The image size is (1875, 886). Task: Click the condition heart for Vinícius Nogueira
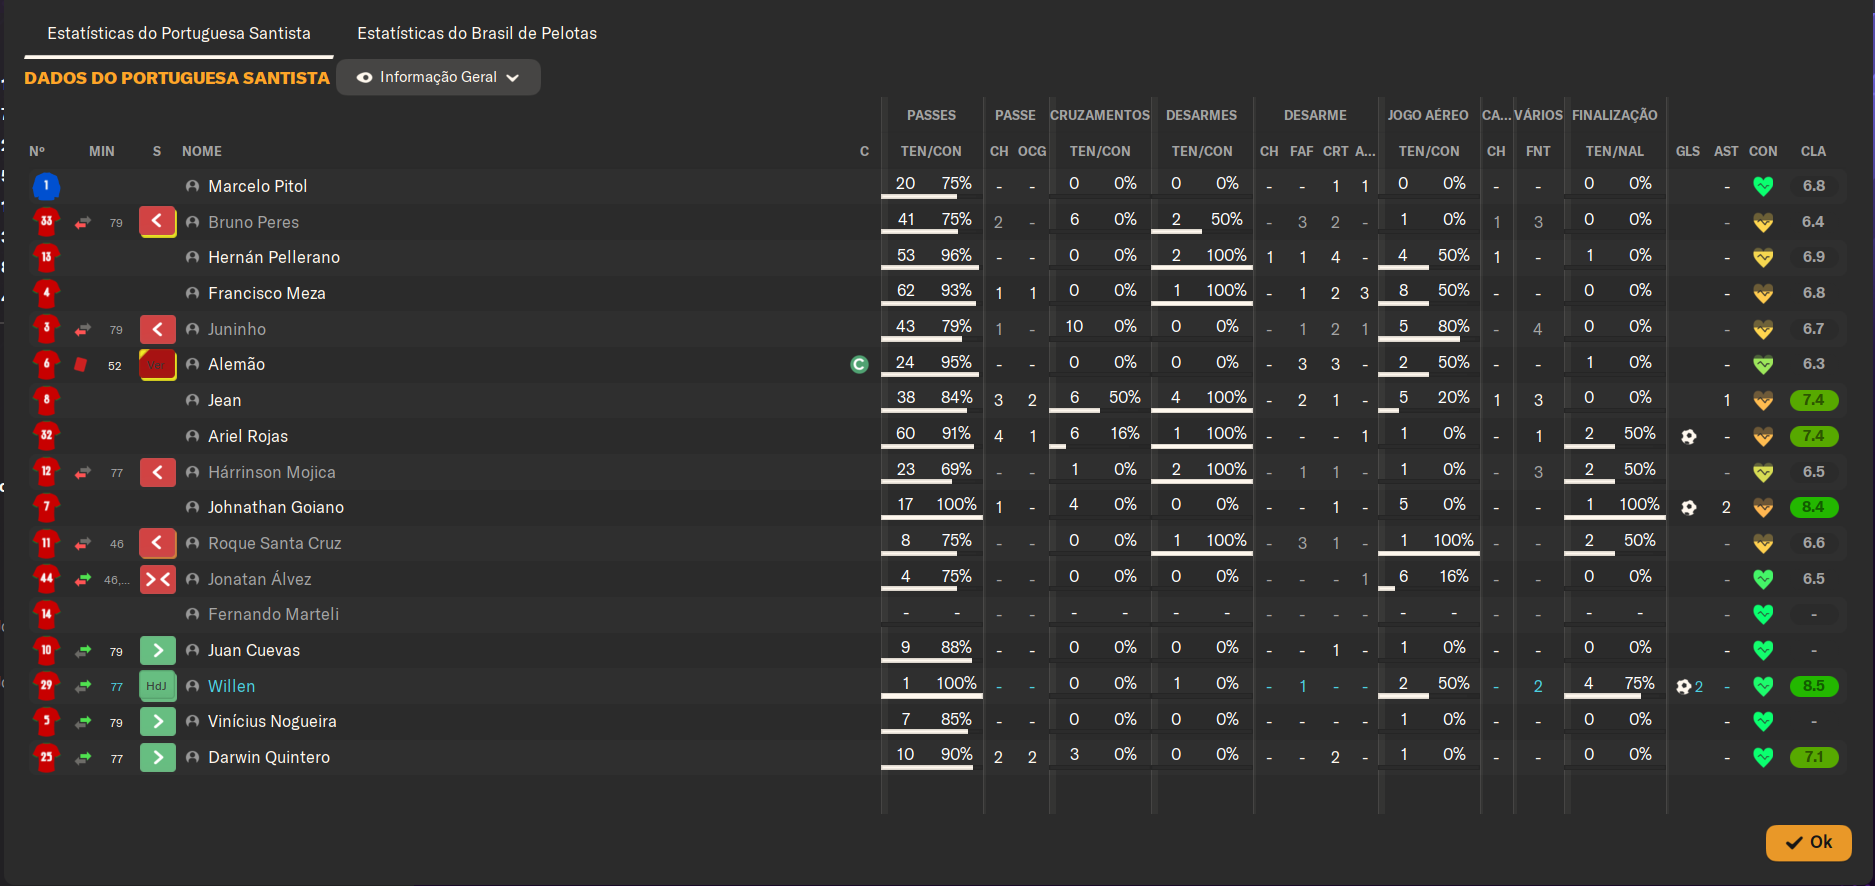tap(1763, 721)
